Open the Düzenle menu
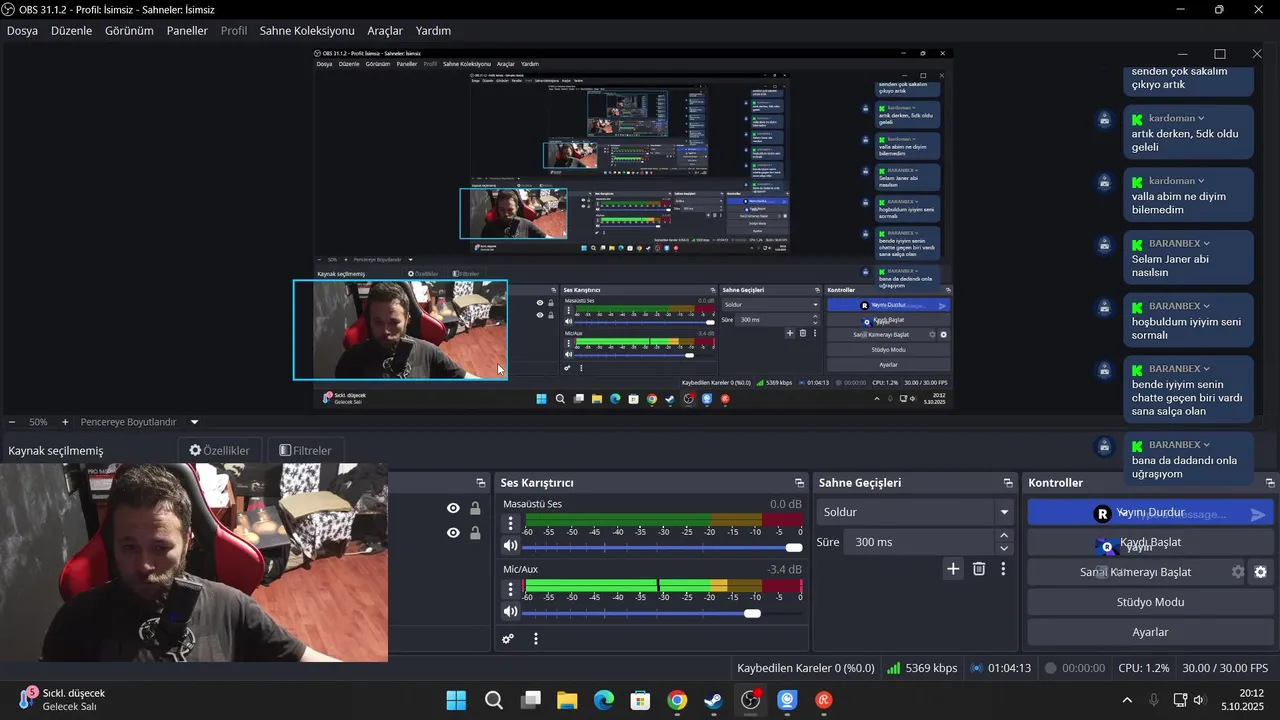The image size is (1280, 720). (71, 30)
